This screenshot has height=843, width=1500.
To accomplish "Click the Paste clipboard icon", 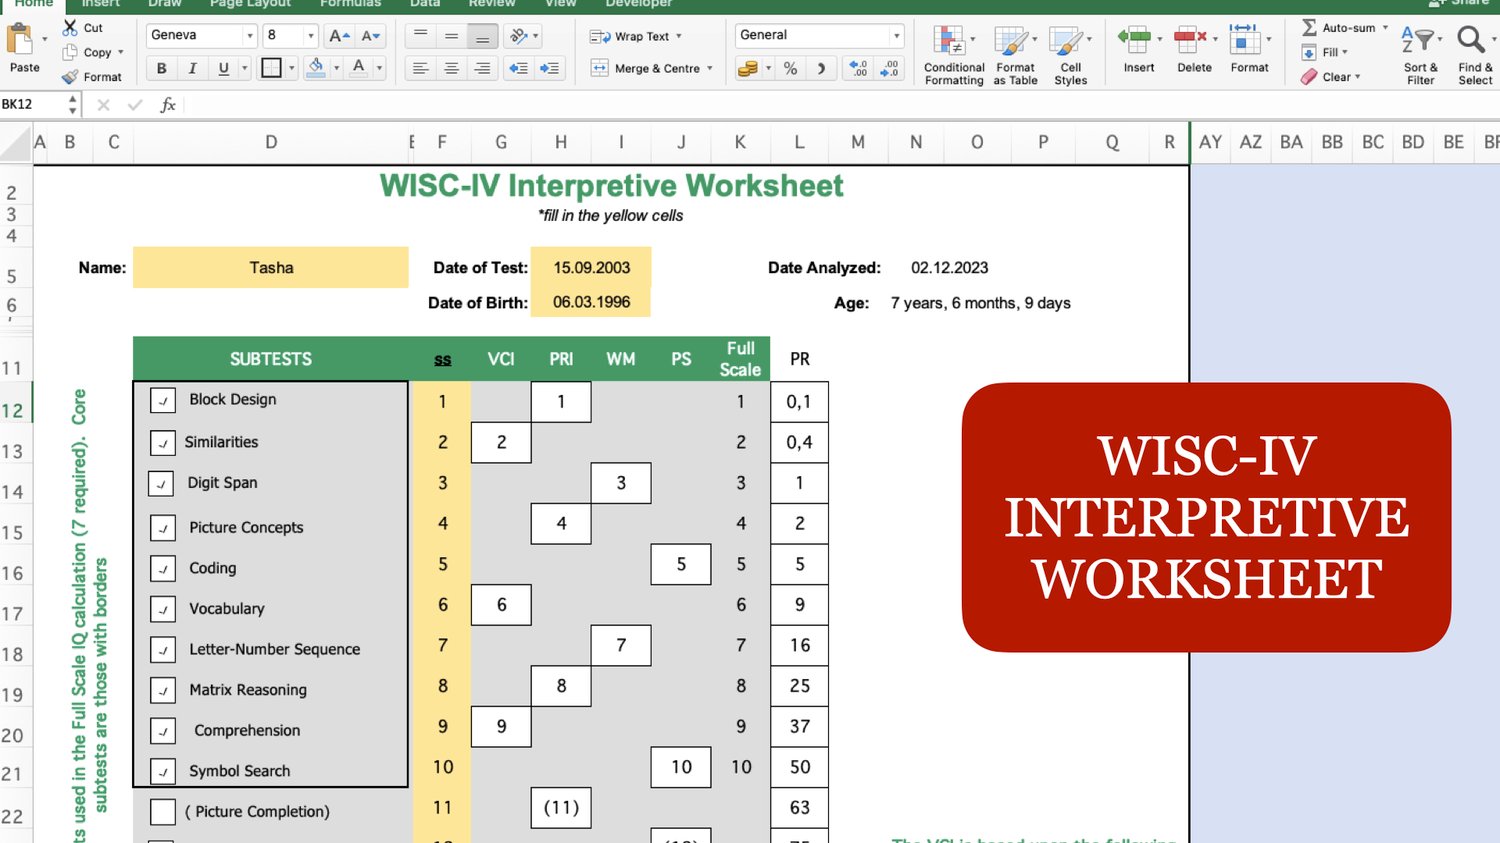I will point(20,40).
